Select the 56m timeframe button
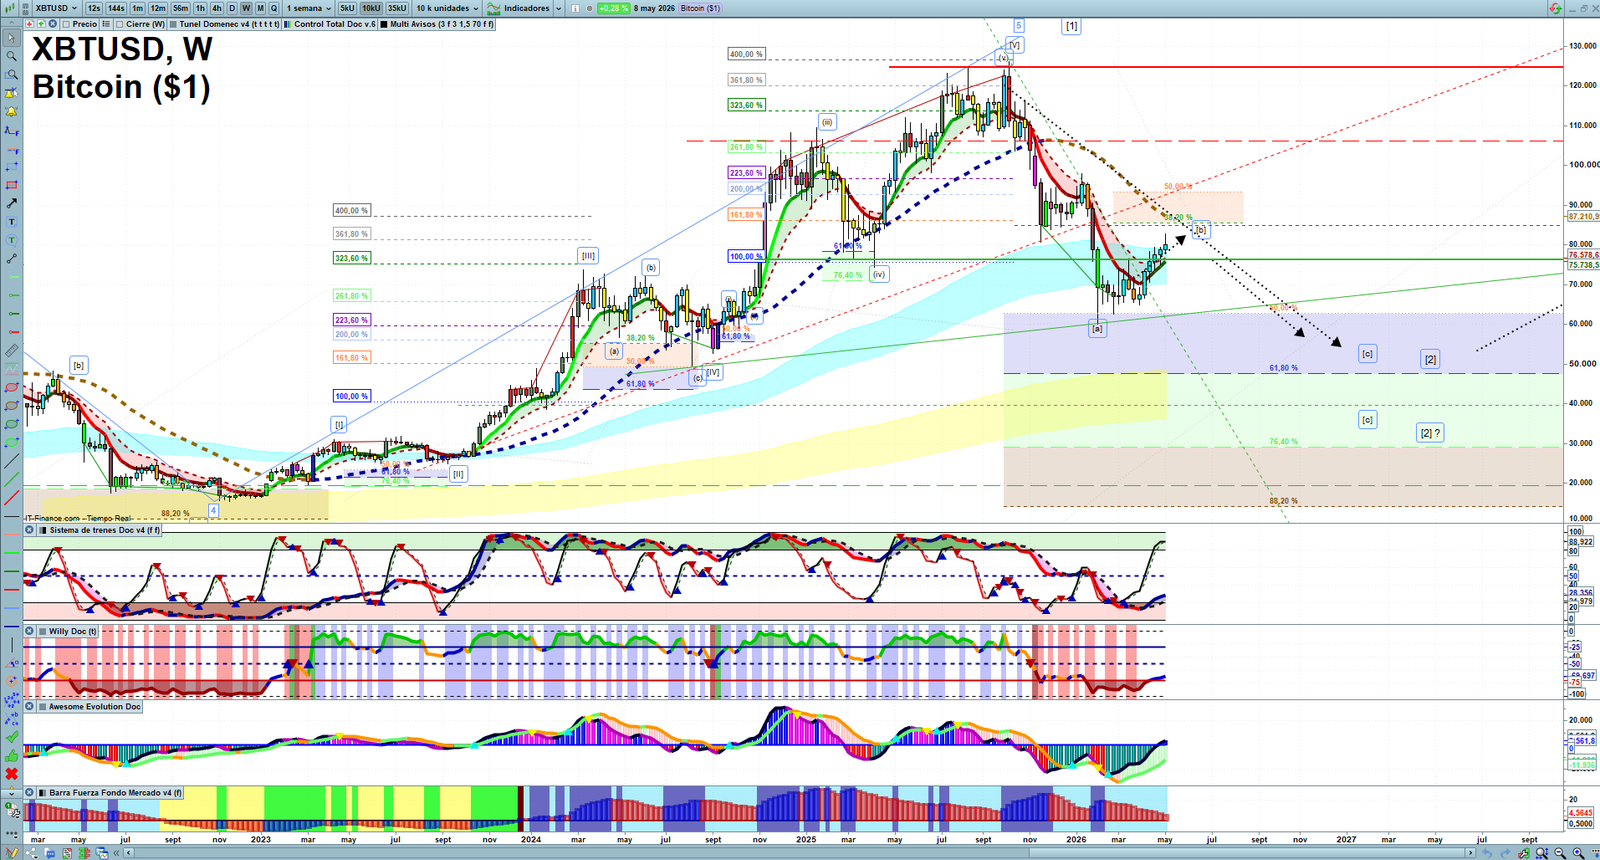The width and height of the screenshot is (1600, 860). click(x=180, y=8)
